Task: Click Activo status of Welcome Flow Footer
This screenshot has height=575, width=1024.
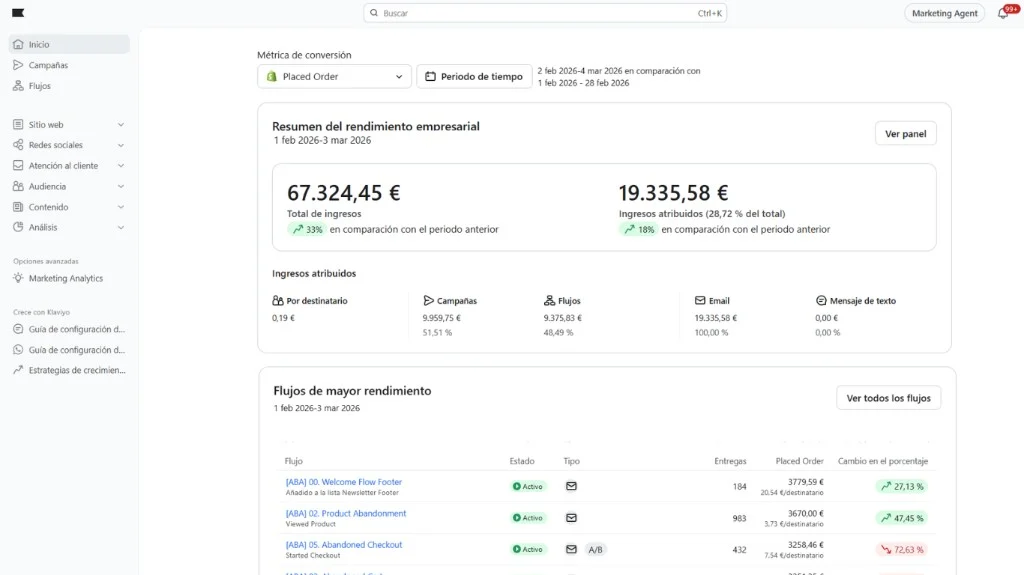Action: pyautogui.click(x=528, y=486)
